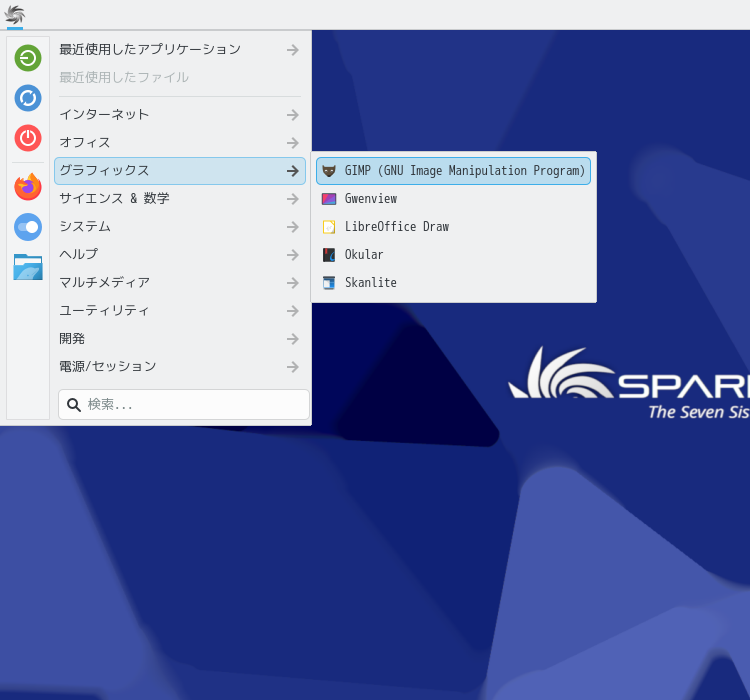This screenshot has height=700, width=750.
Task: Click the Skanlite scanner icon
Action: tap(329, 283)
